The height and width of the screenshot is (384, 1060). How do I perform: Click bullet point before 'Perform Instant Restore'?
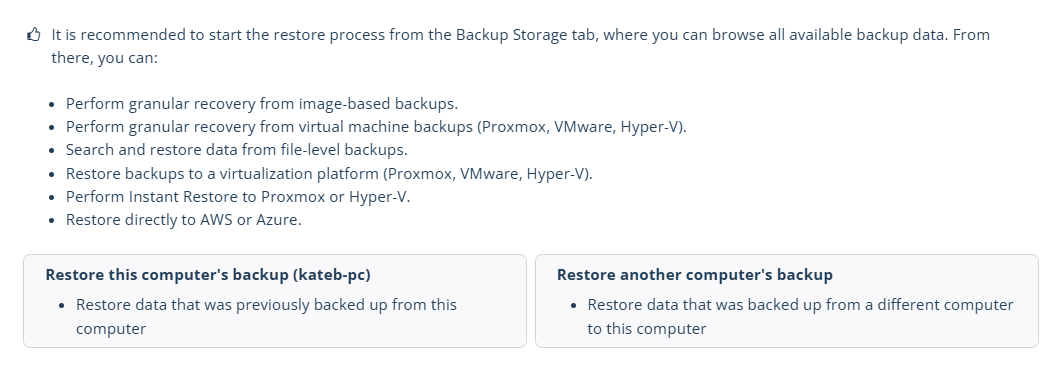tap(53, 197)
